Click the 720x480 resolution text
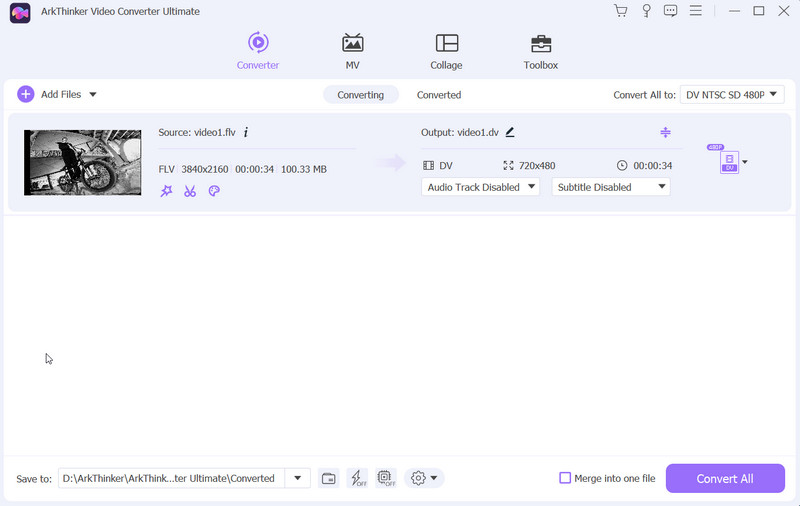The width and height of the screenshot is (800, 506). click(537, 166)
